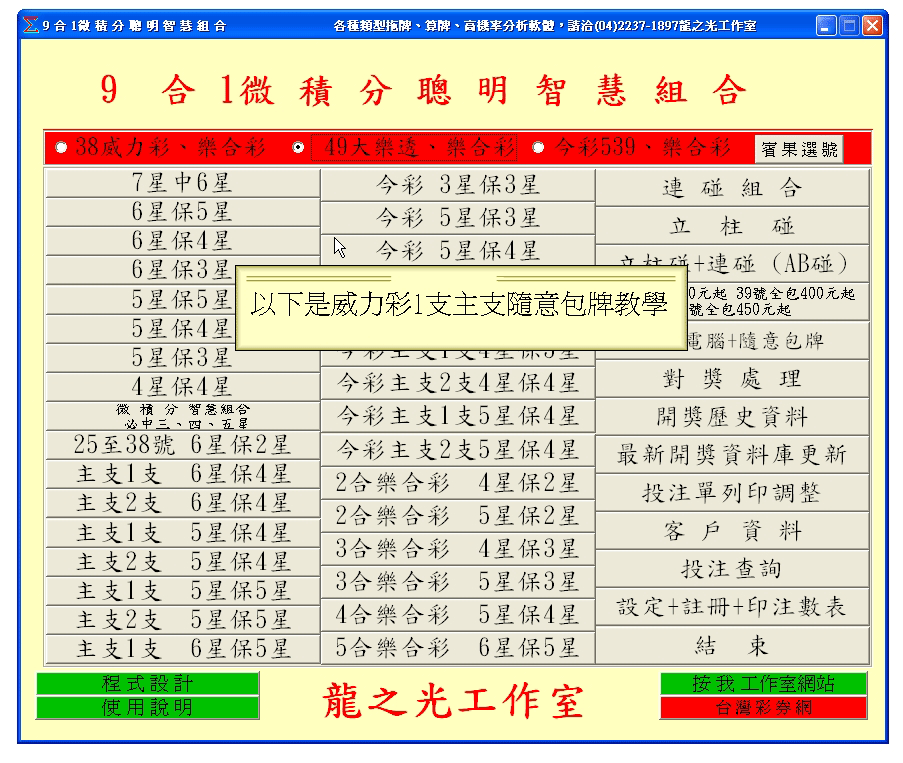Click 投注查詢 bet query button
This screenshot has height=763, width=903.
[732, 569]
